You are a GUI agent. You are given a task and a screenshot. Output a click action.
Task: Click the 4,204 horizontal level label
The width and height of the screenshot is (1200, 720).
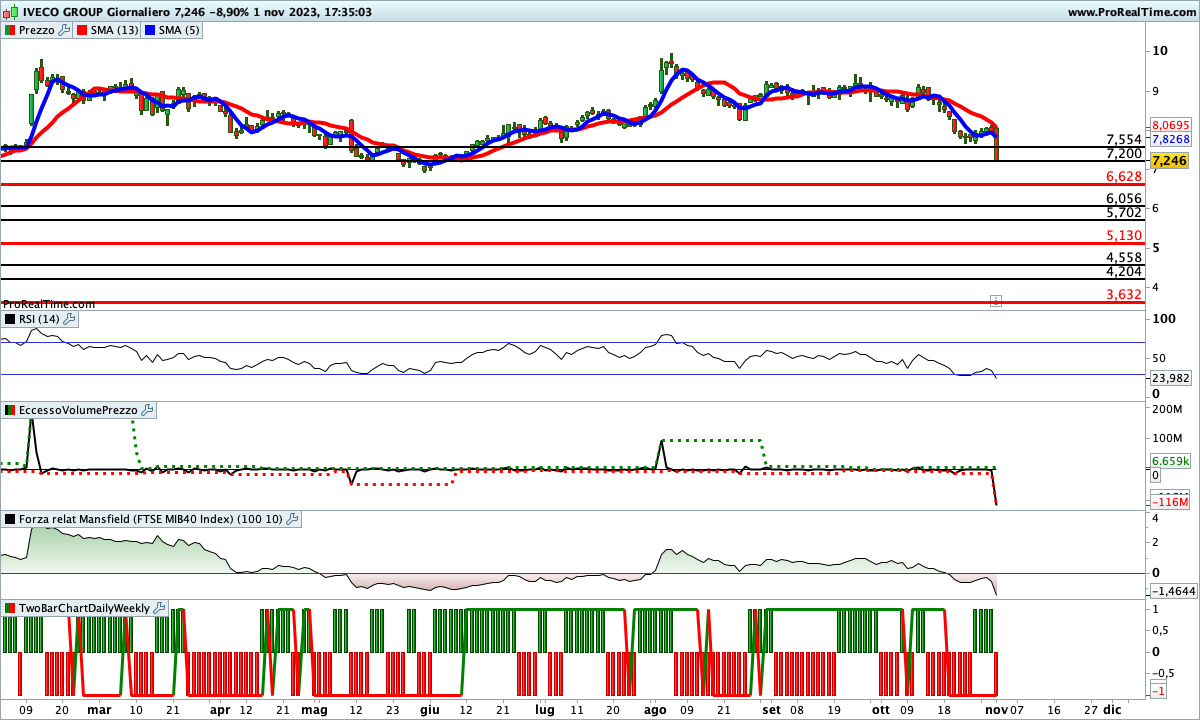click(x=1124, y=271)
